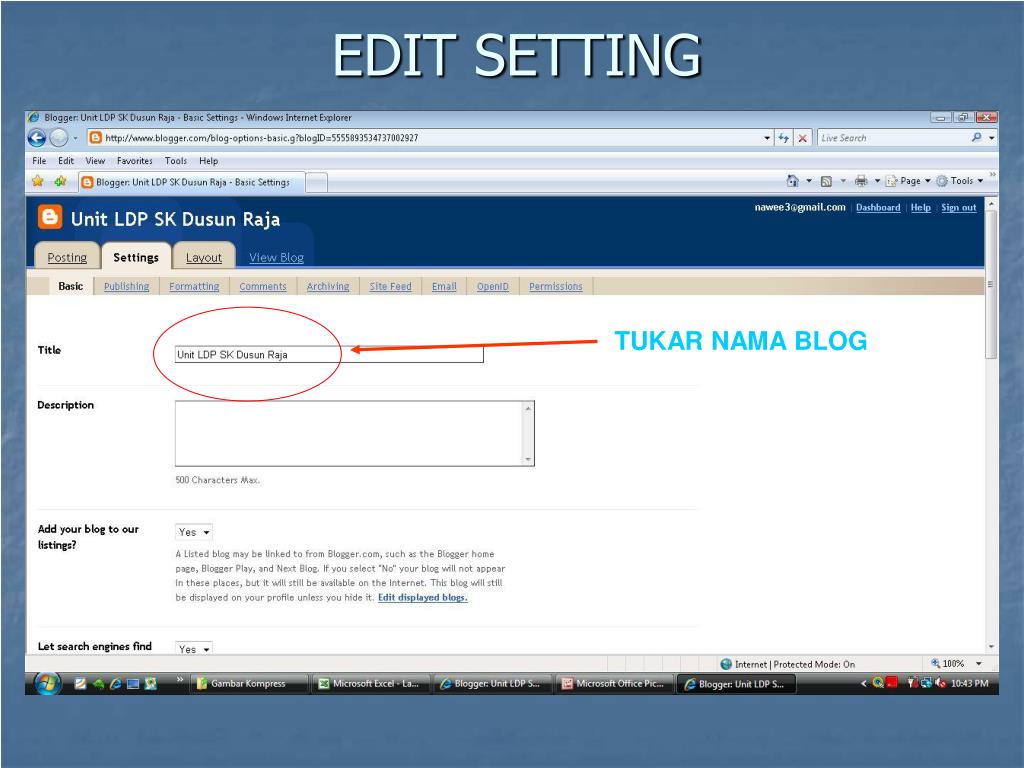Click the Help link near Sign out
The height and width of the screenshot is (768, 1024).
coord(921,208)
